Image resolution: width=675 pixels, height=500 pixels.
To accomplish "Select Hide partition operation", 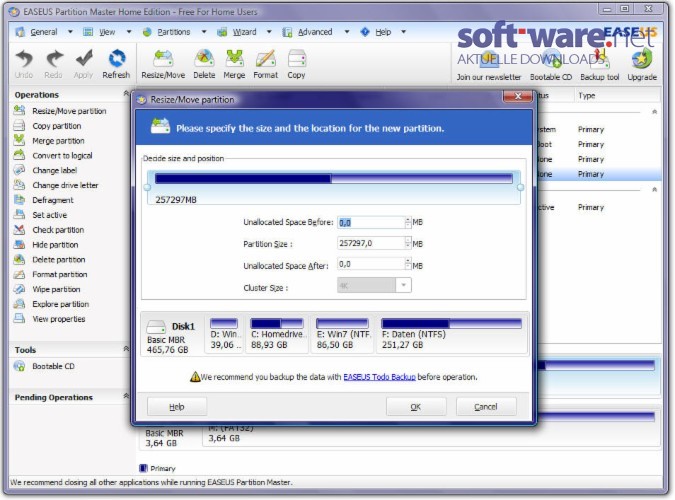I will click(x=46, y=245).
